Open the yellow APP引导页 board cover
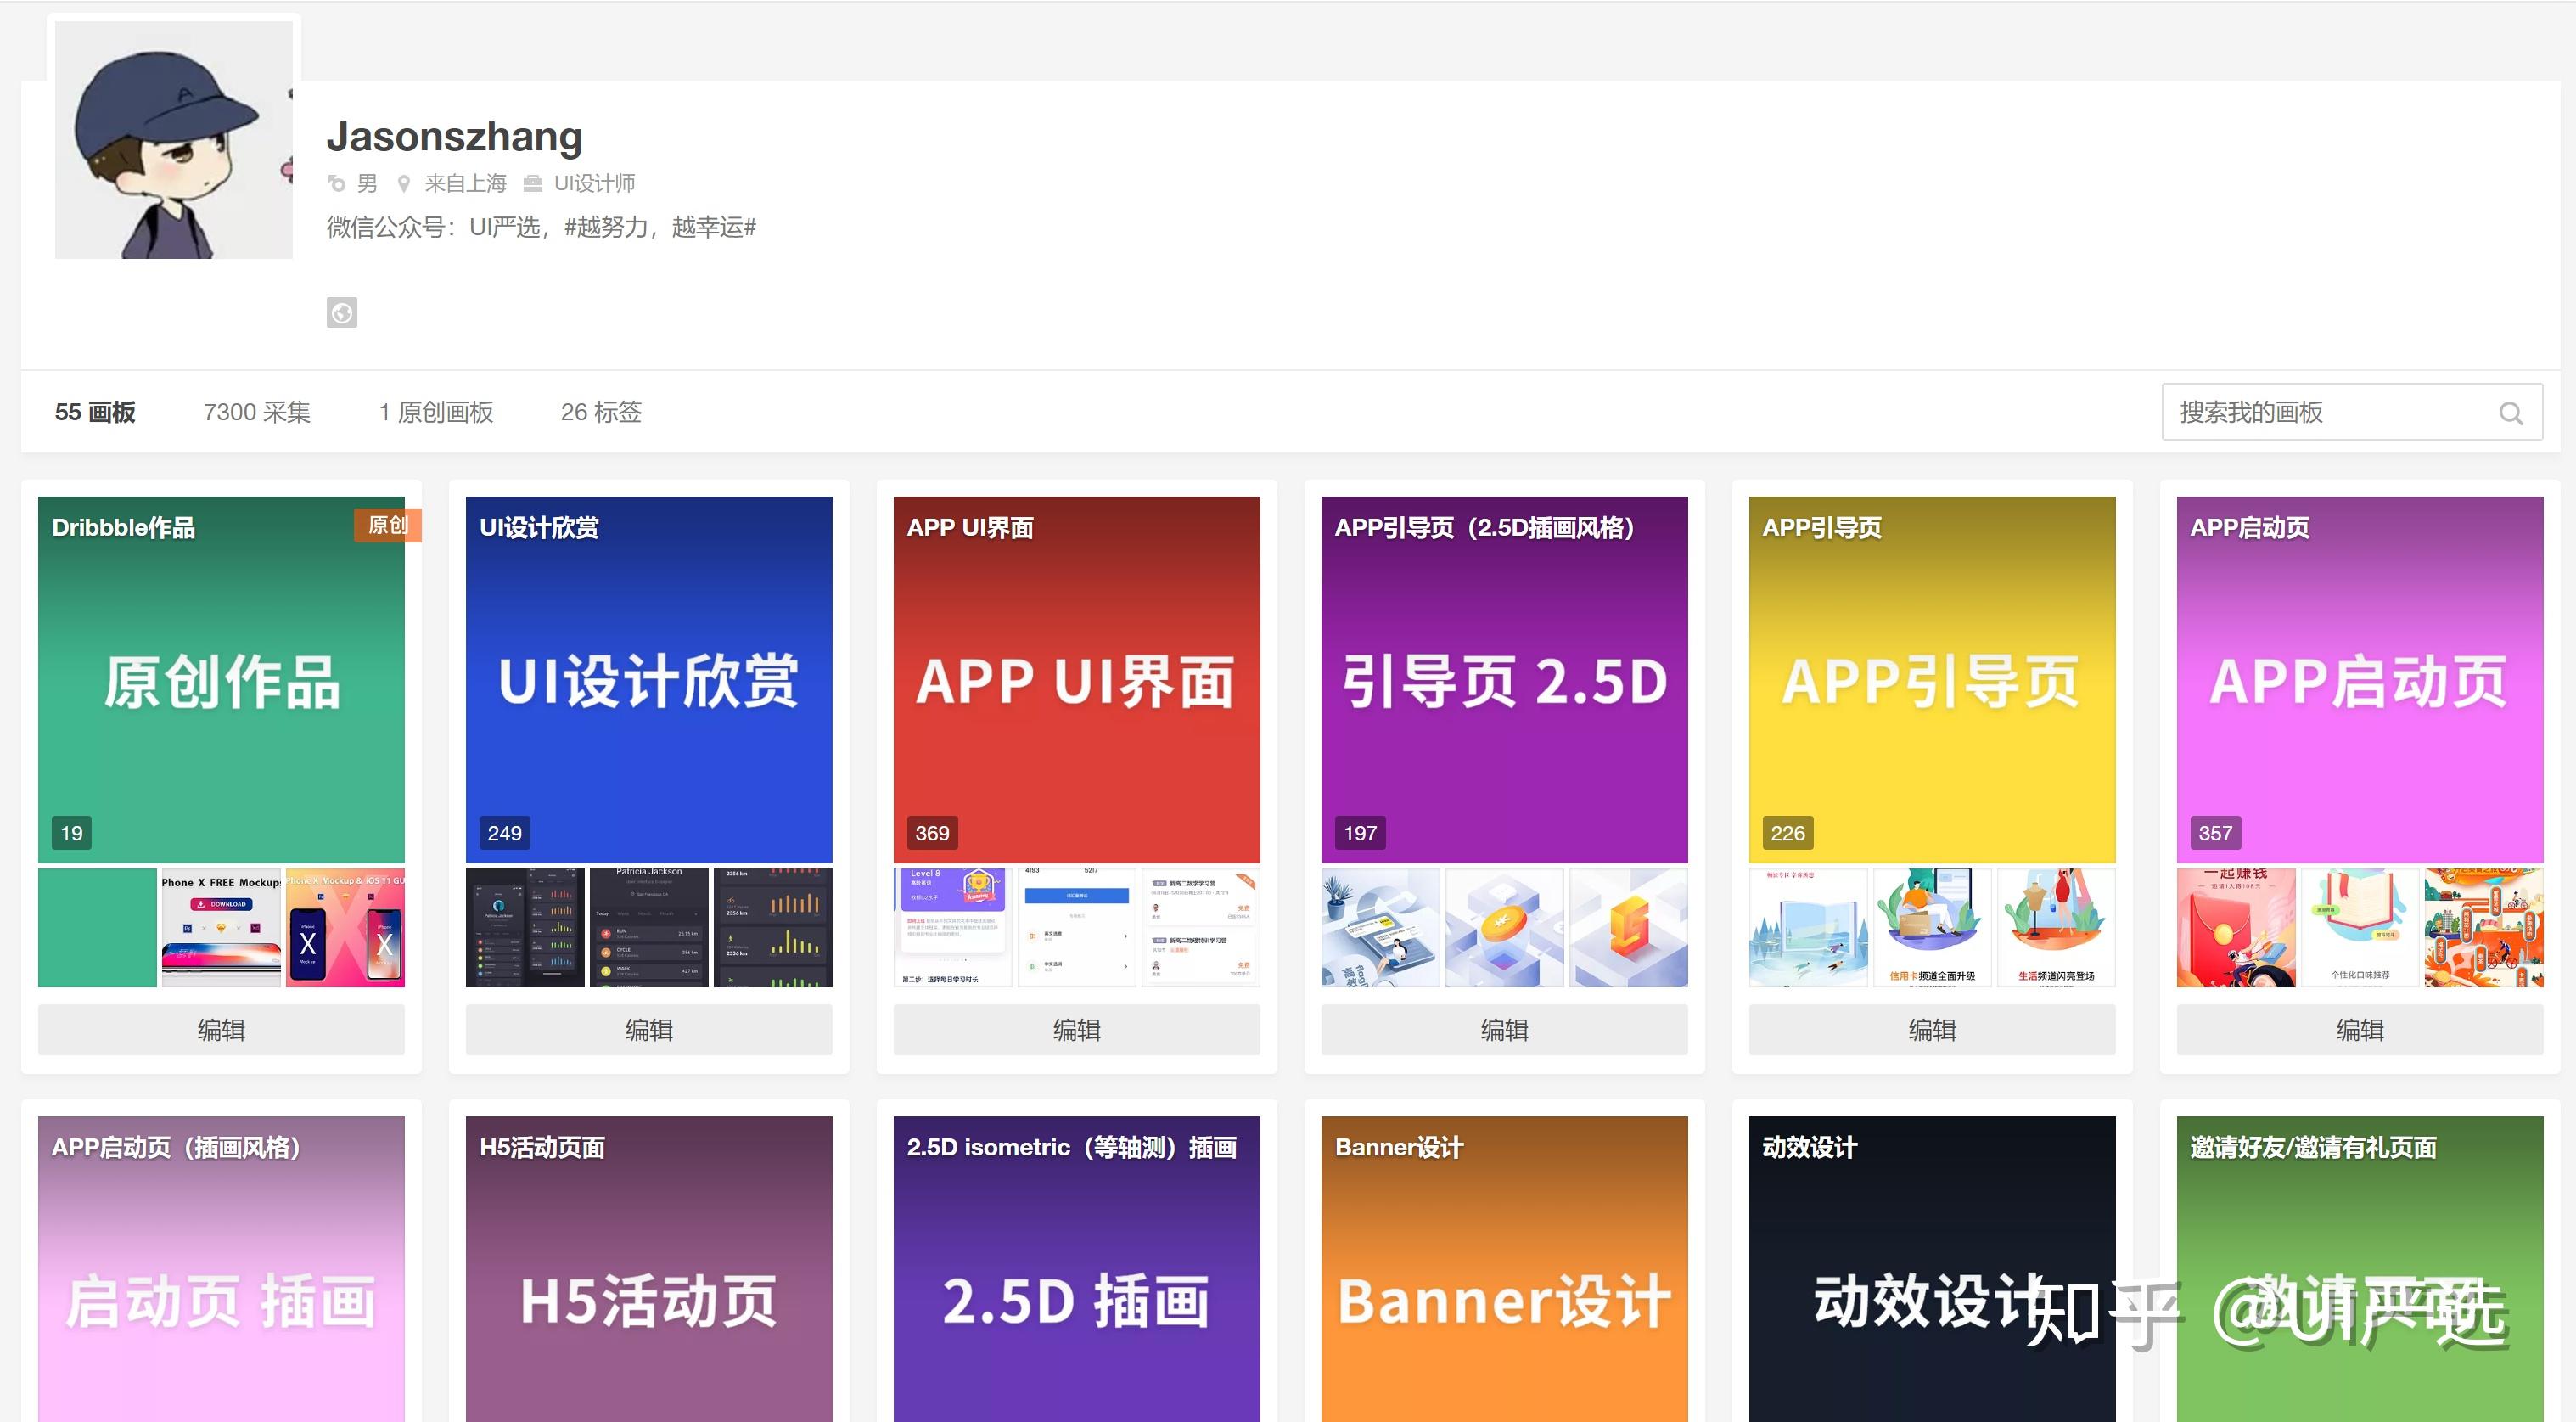2576x1422 pixels. (x=1932, y=680)
